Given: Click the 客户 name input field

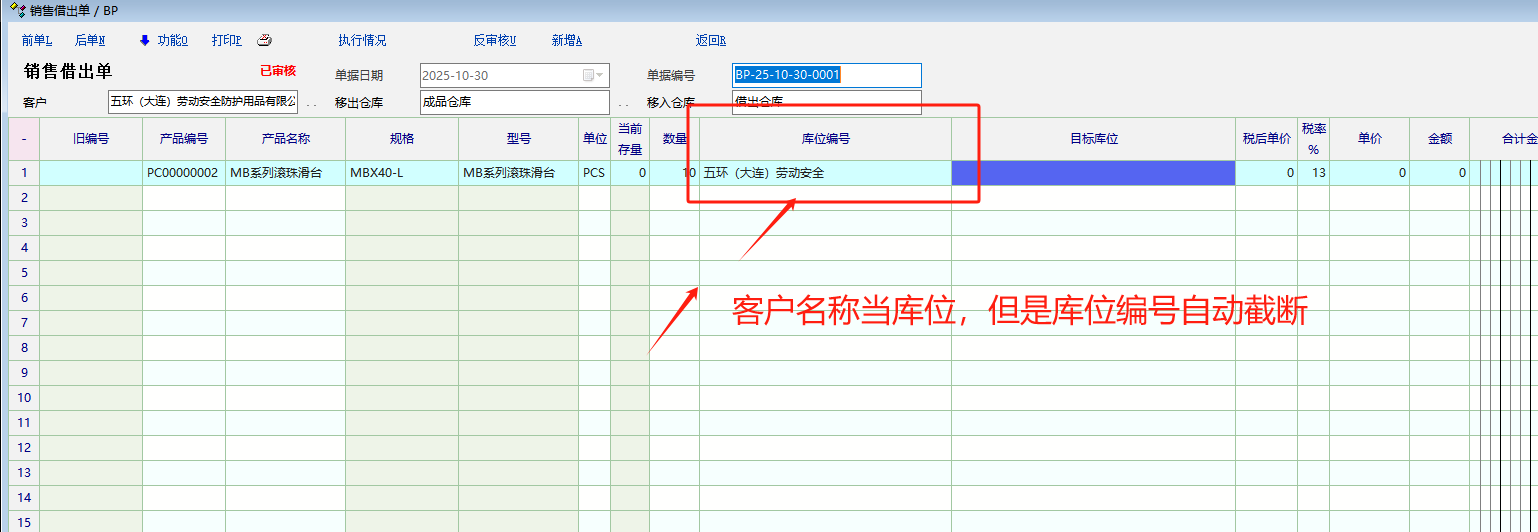Looking at the screenshot, I should click(x=203, y=102).
